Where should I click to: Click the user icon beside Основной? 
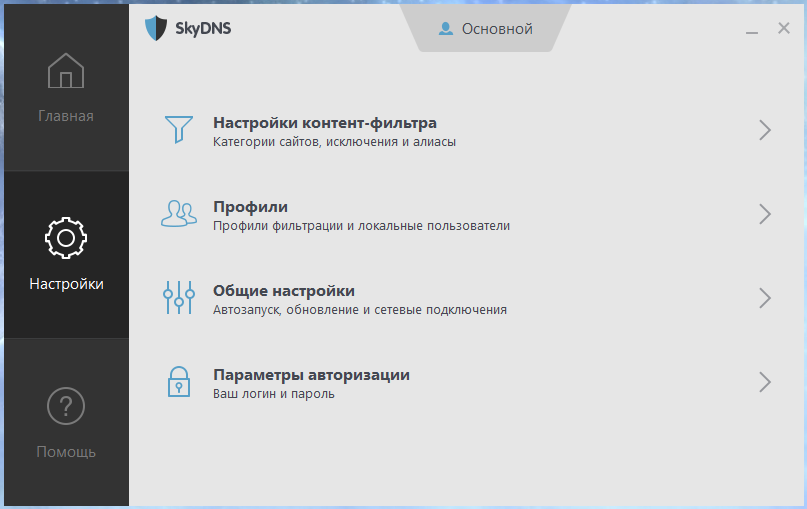[x=446, y=29]
